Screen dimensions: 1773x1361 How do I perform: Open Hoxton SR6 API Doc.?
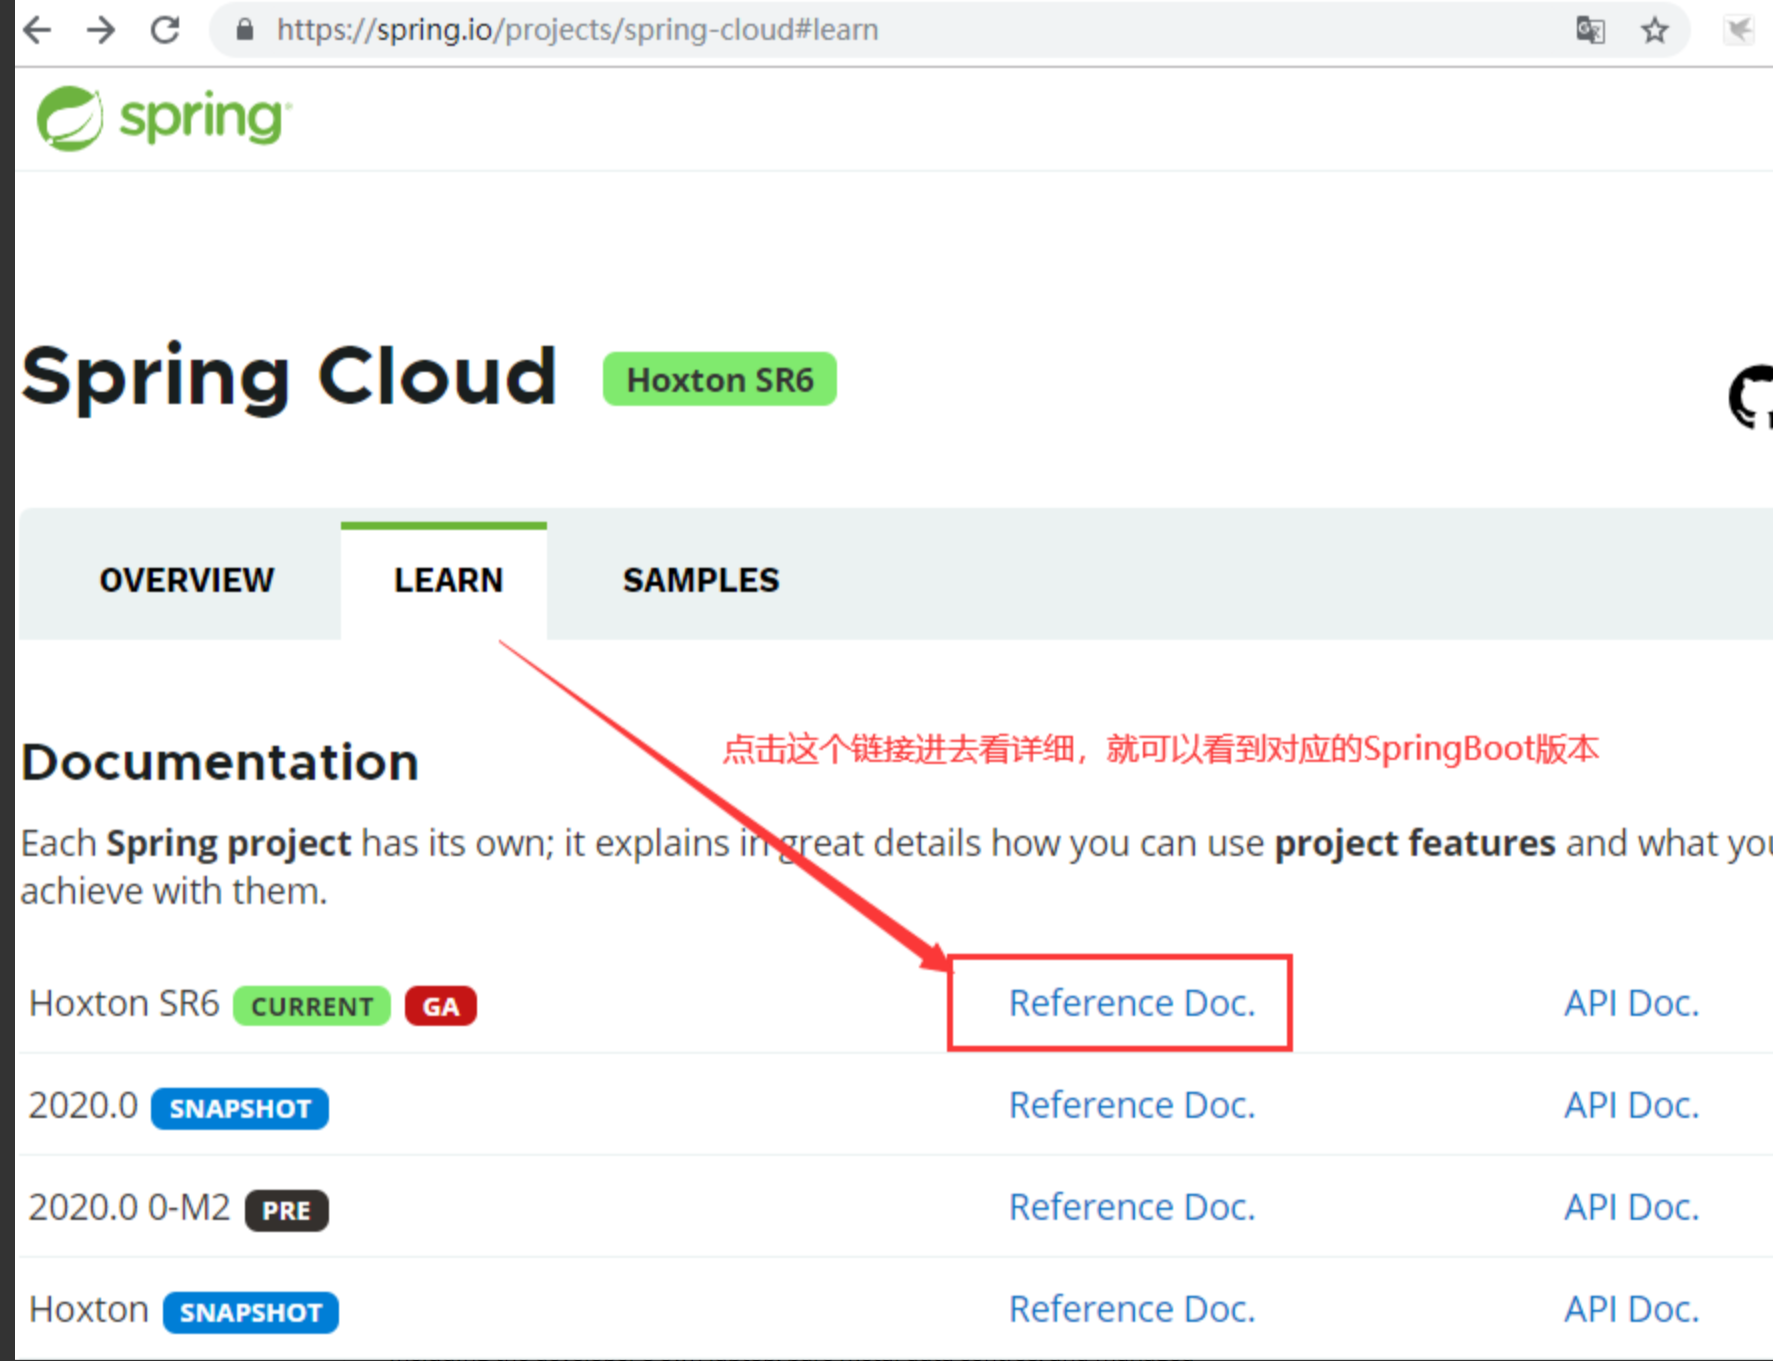tap(1632, 1003)
